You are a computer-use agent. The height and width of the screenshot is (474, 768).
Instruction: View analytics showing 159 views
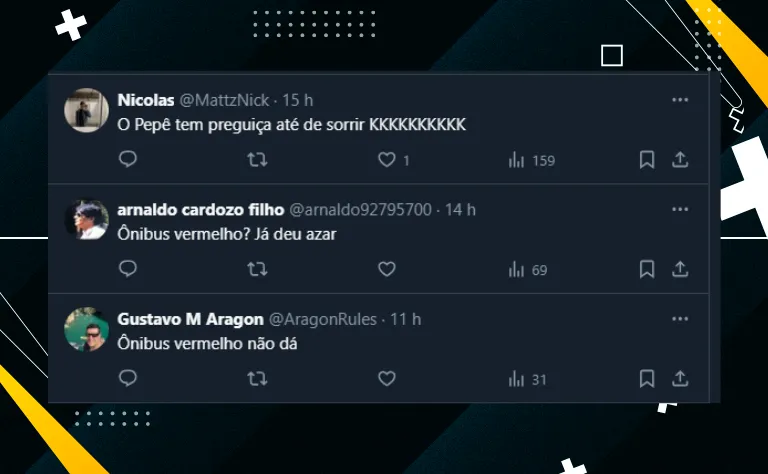coord(531,160)
